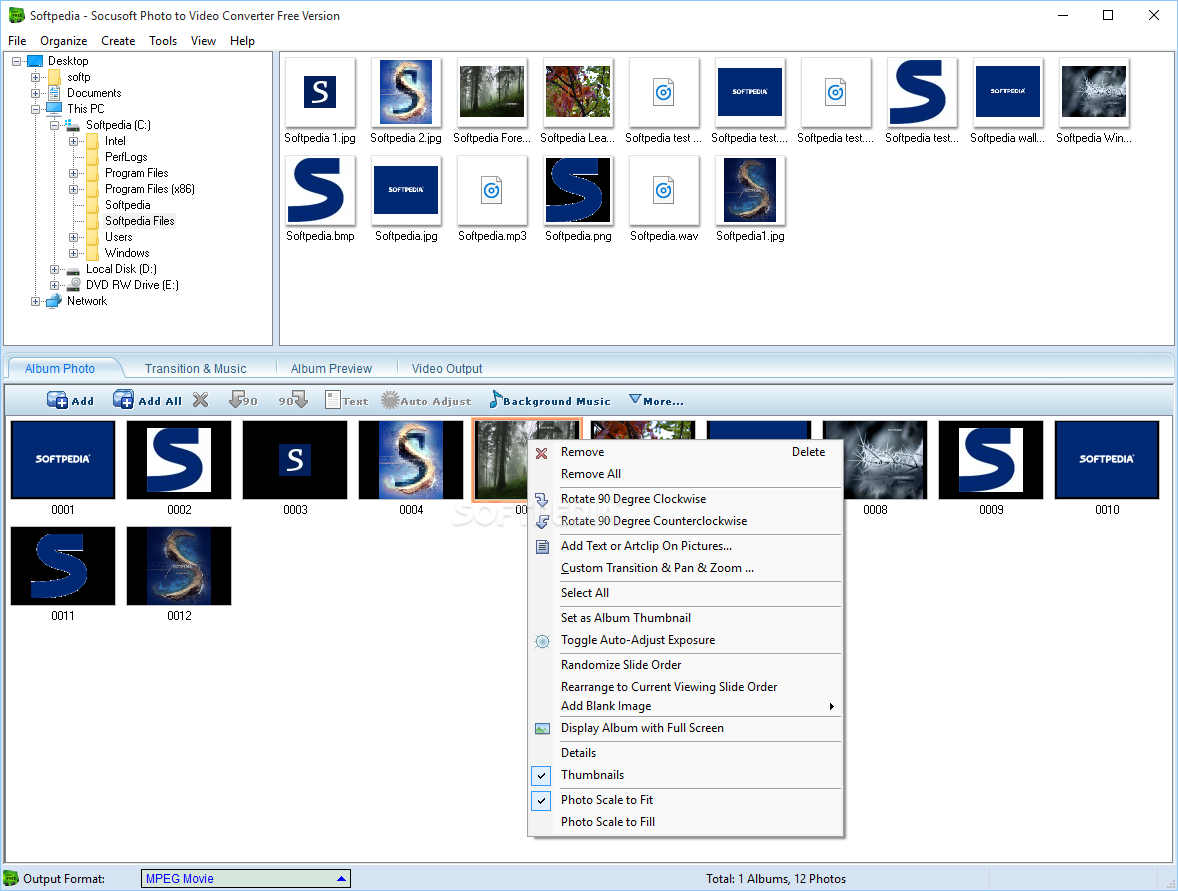Expand the Program Files folder node
The width and height of the screenshot is (1178, 891).
(x=73, y=174)
